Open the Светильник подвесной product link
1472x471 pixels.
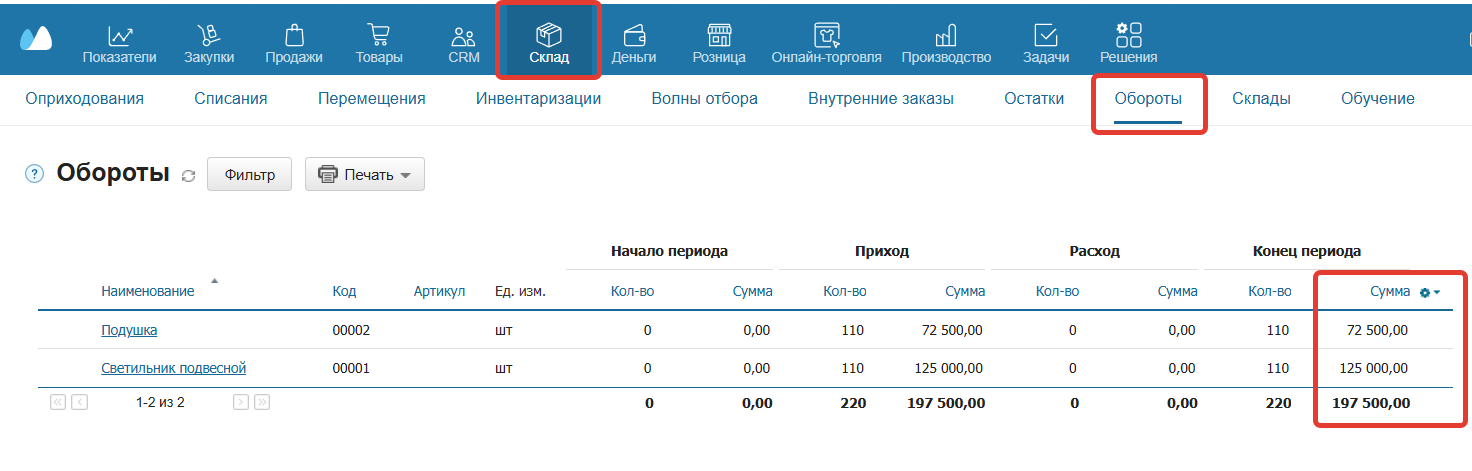[174, 368]
